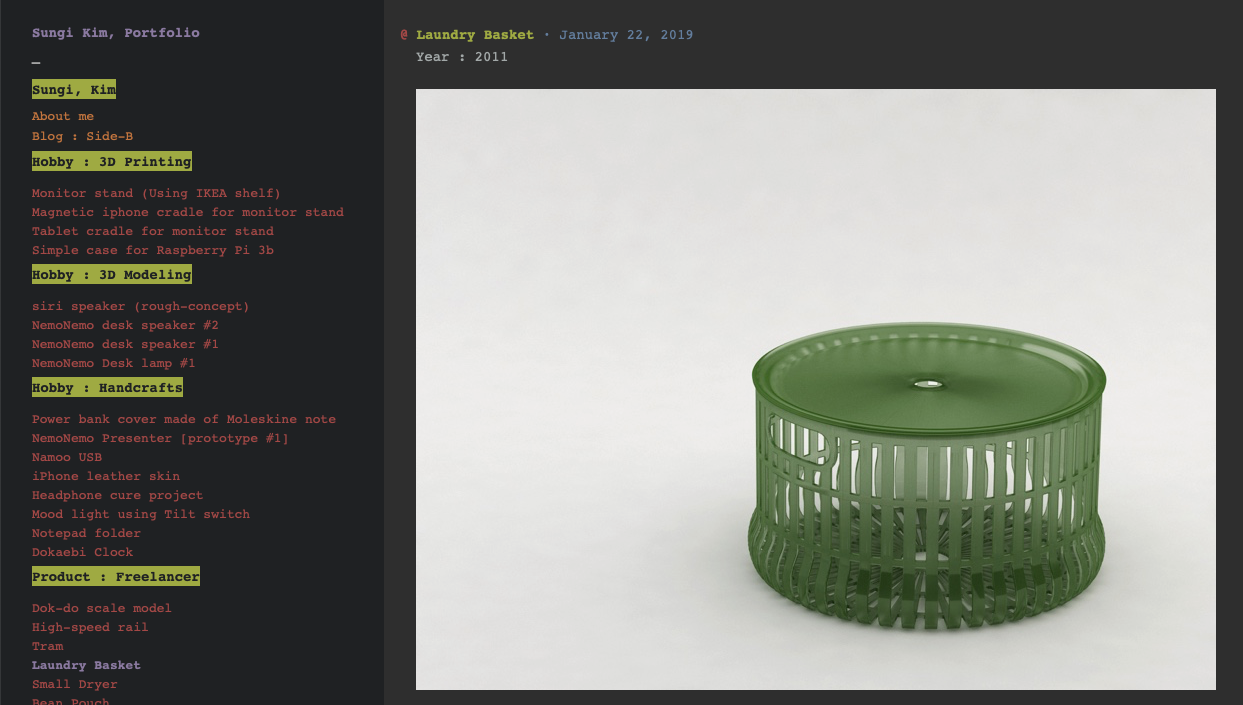Go to High-speed rail project
This screenshot has height=705, width=1243.
point(90,627)
